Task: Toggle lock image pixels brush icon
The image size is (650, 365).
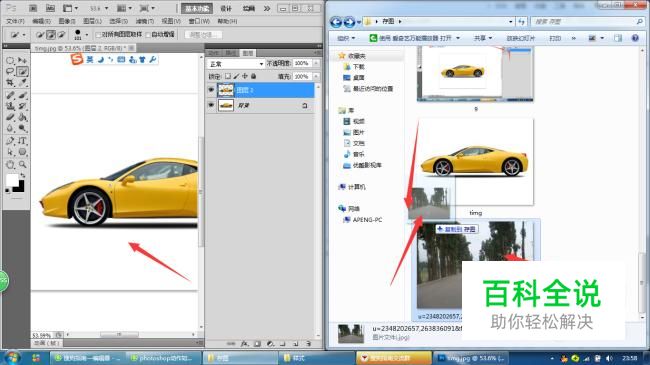Action: [236, 76]
